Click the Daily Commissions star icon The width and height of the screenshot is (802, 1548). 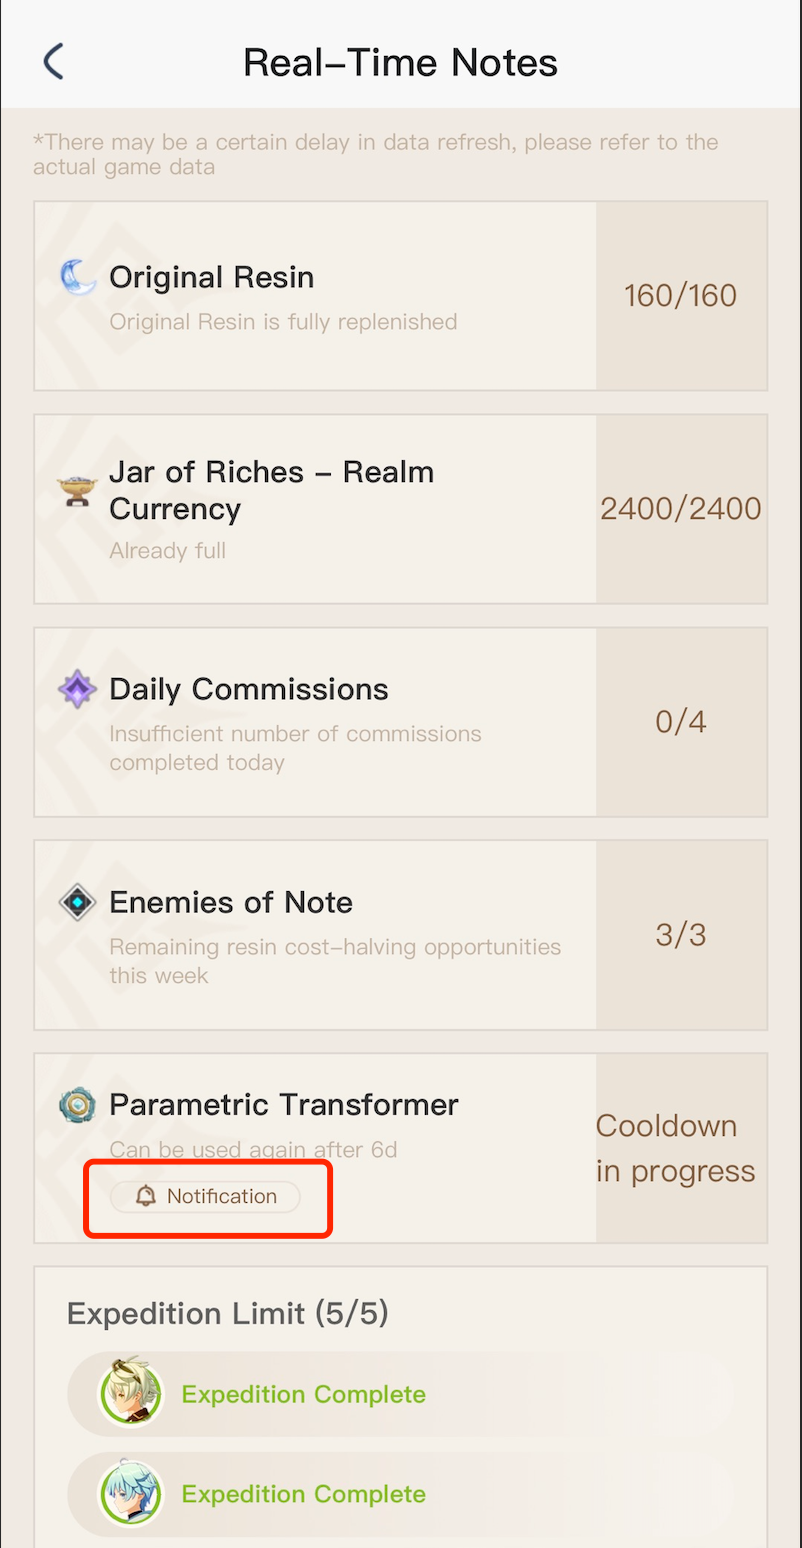click(x=77, y=690)
